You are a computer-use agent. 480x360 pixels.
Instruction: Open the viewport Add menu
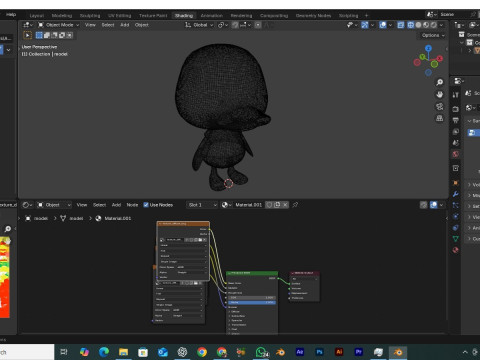124,25
